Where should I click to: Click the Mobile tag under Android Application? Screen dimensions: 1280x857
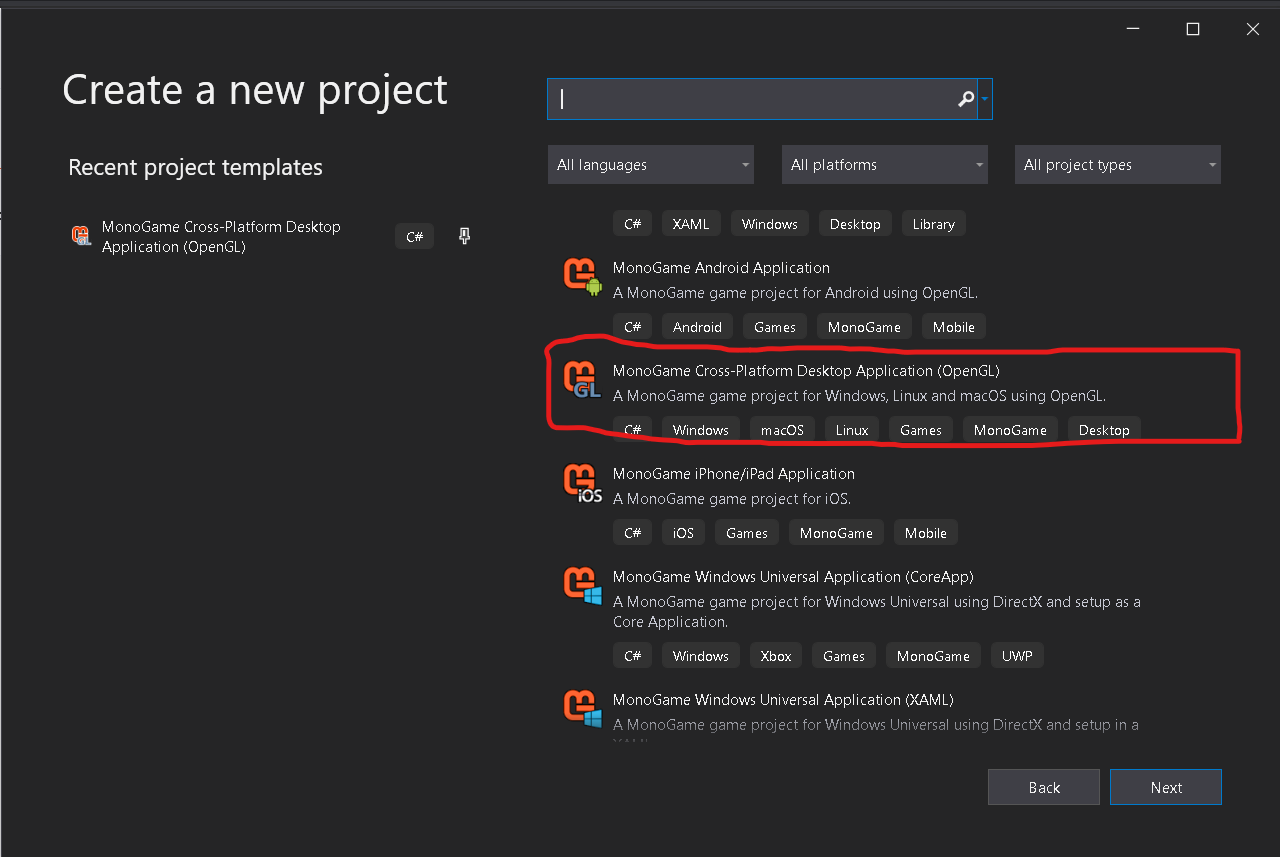coord(954,327)
